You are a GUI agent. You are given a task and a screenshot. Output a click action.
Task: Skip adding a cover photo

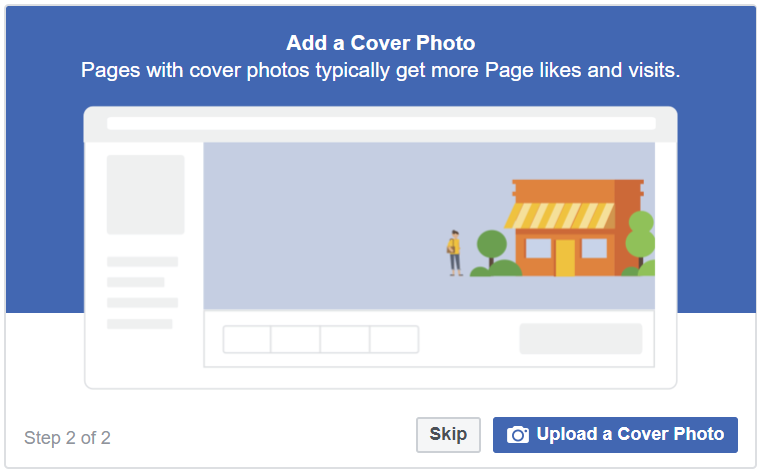pyautogui.click(x=448, y=435)
